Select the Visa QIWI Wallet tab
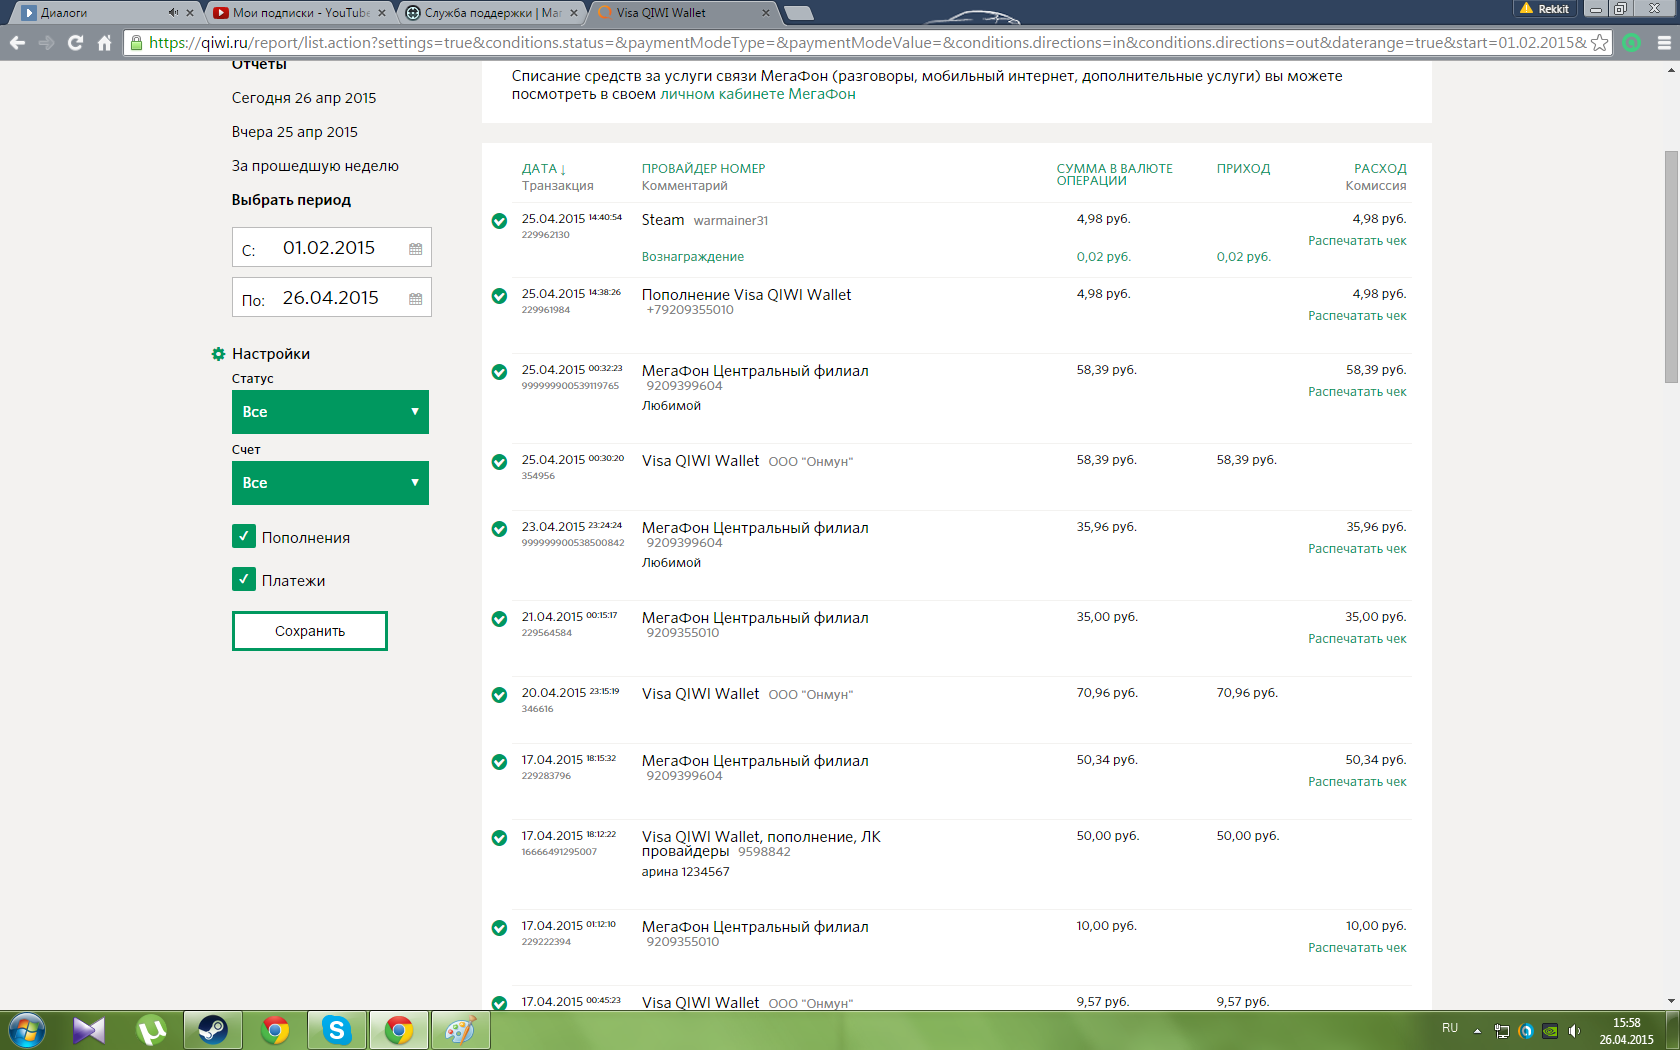The height and width of the screenshot is (1050, 1680). 683,13
